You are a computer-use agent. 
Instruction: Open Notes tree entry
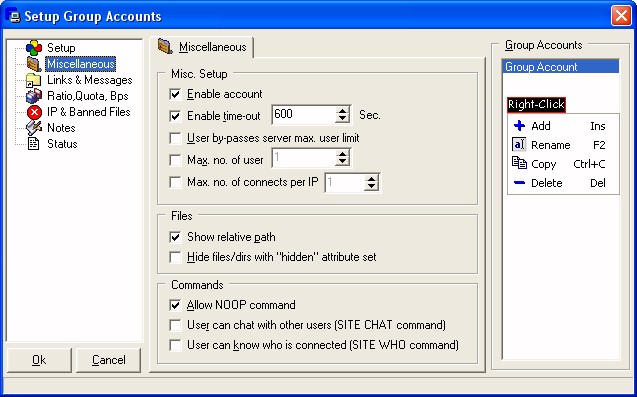coord(61,128)
